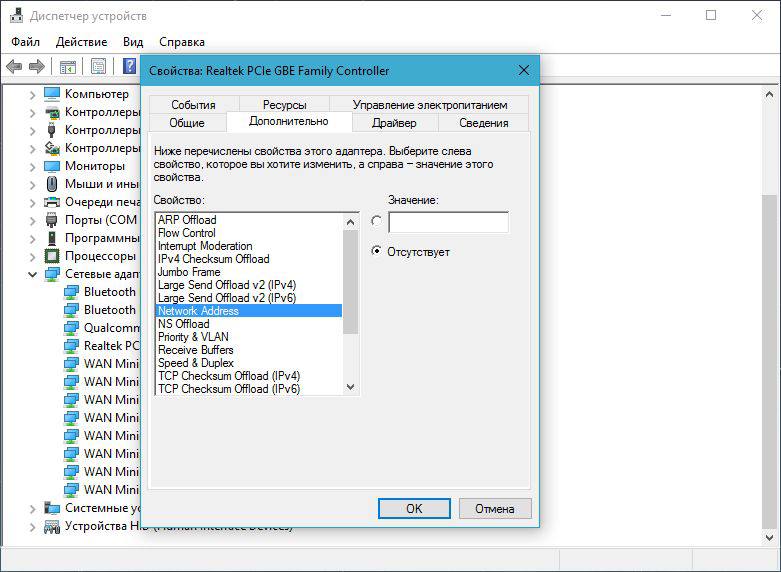
Task: Expand the Системные устройства tree node
Action: [32, 508]
